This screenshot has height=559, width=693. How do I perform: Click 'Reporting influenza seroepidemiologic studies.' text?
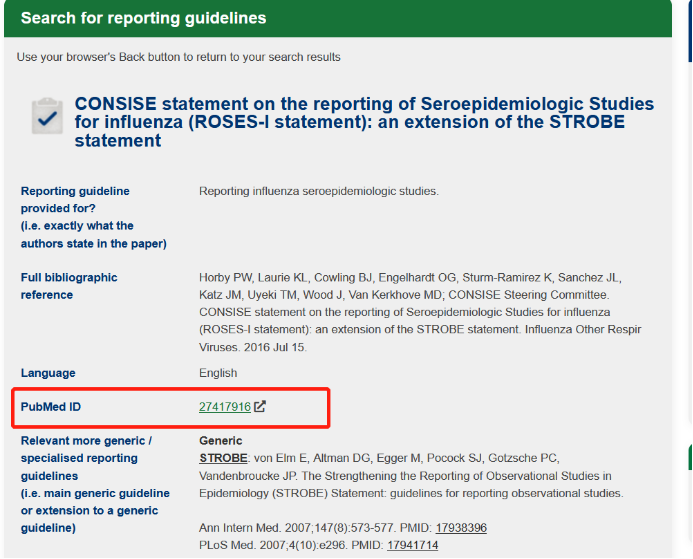coord(319,191)
